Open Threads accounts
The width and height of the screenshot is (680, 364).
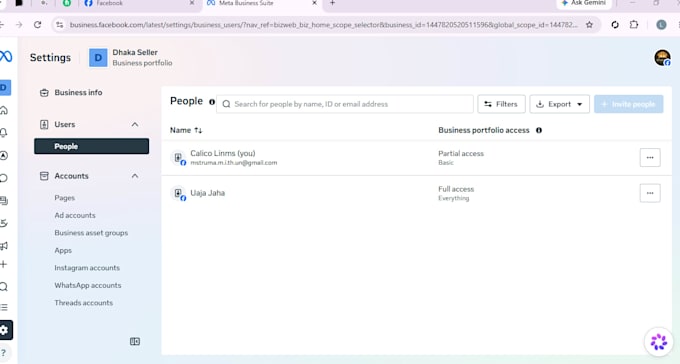pyautogui.click(x=83, y=303)
